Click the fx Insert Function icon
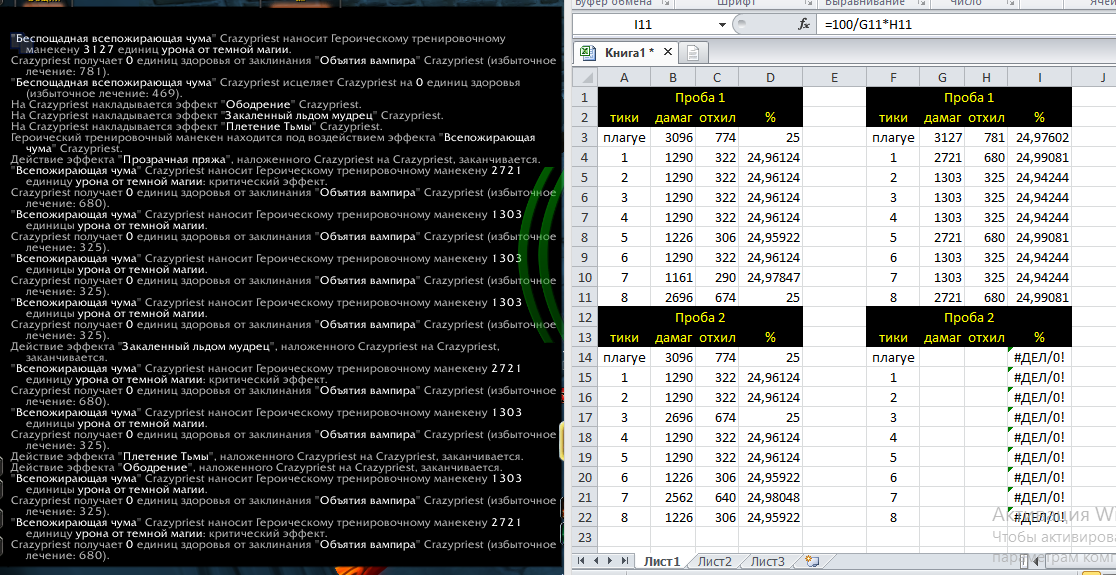 pyautogui.click(x=804, y=24)
